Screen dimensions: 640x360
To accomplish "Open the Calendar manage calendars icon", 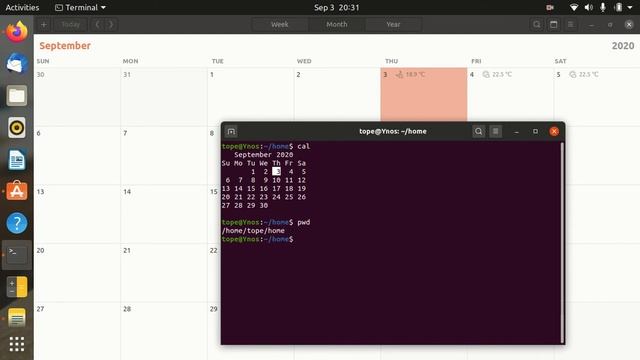I will pyautogui.click(x=553, y=24).
